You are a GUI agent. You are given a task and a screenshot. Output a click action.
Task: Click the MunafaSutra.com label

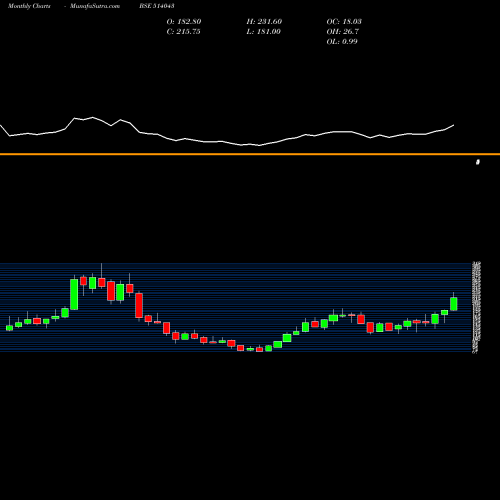click(95, 6)
